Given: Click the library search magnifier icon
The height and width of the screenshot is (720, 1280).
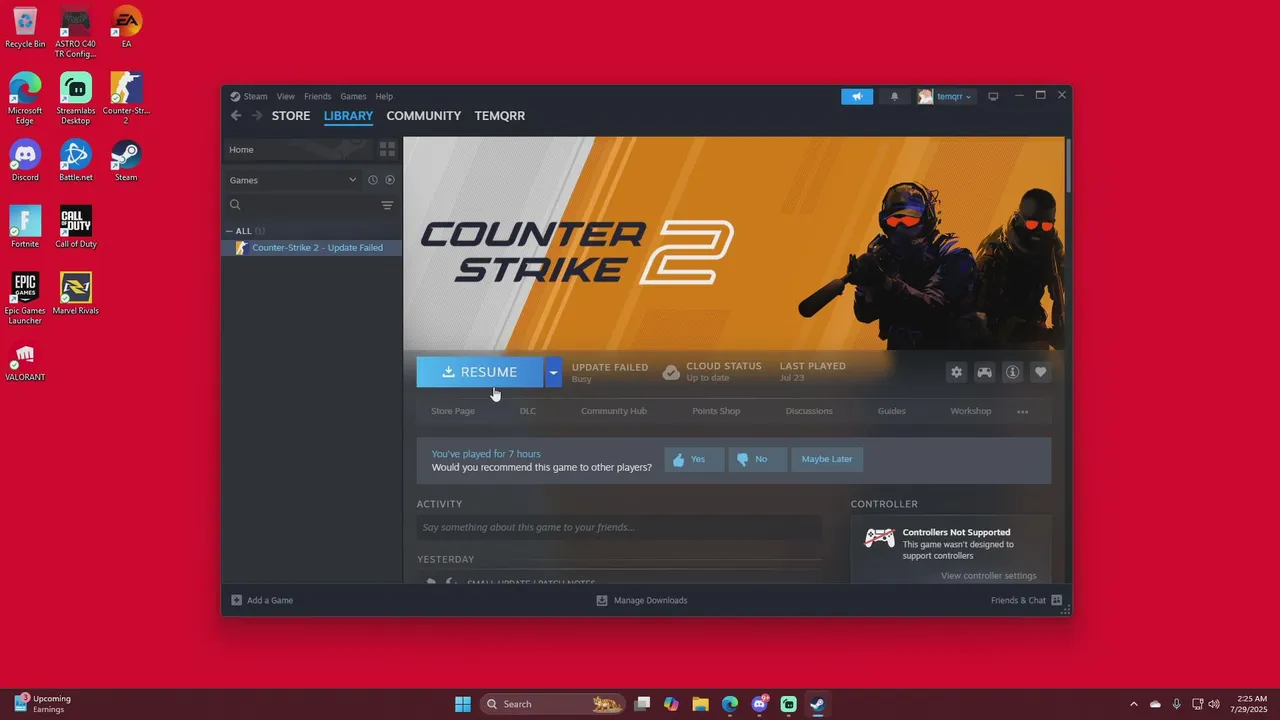Looking at the screenshot, I should [x=236, y=205].
